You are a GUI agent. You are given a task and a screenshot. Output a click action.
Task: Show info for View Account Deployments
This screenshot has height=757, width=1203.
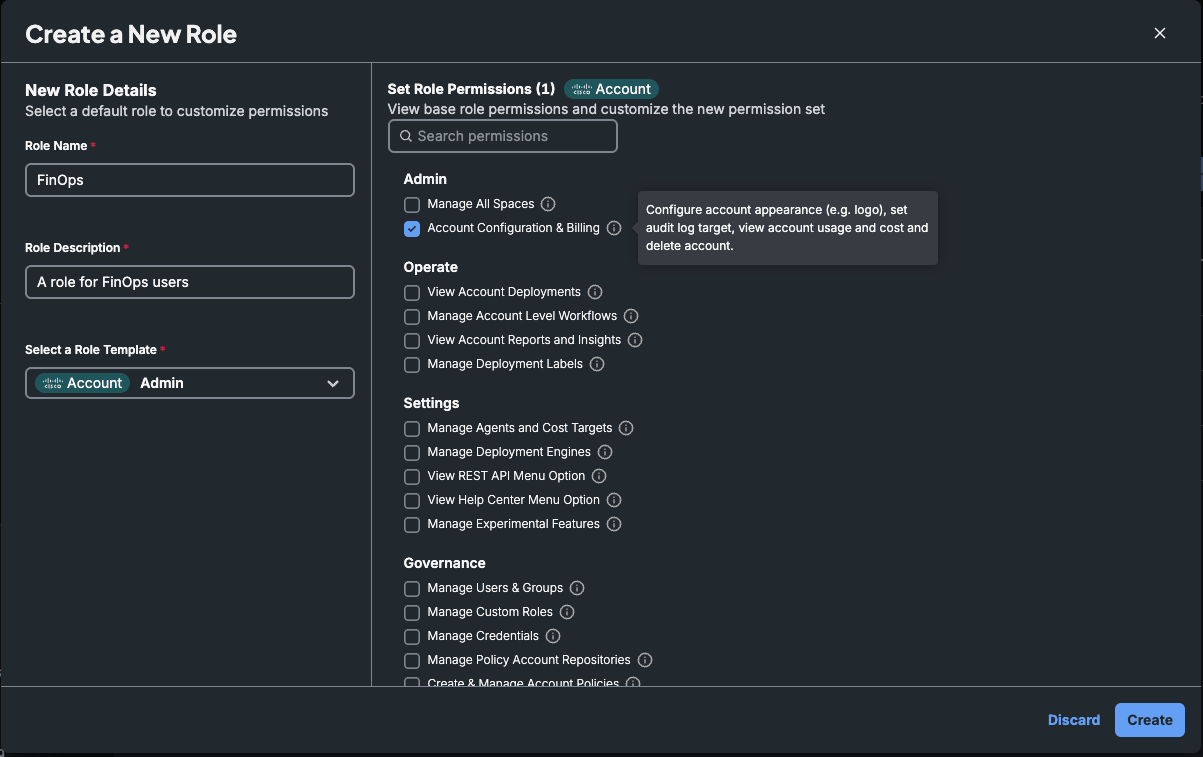[595, 292]
